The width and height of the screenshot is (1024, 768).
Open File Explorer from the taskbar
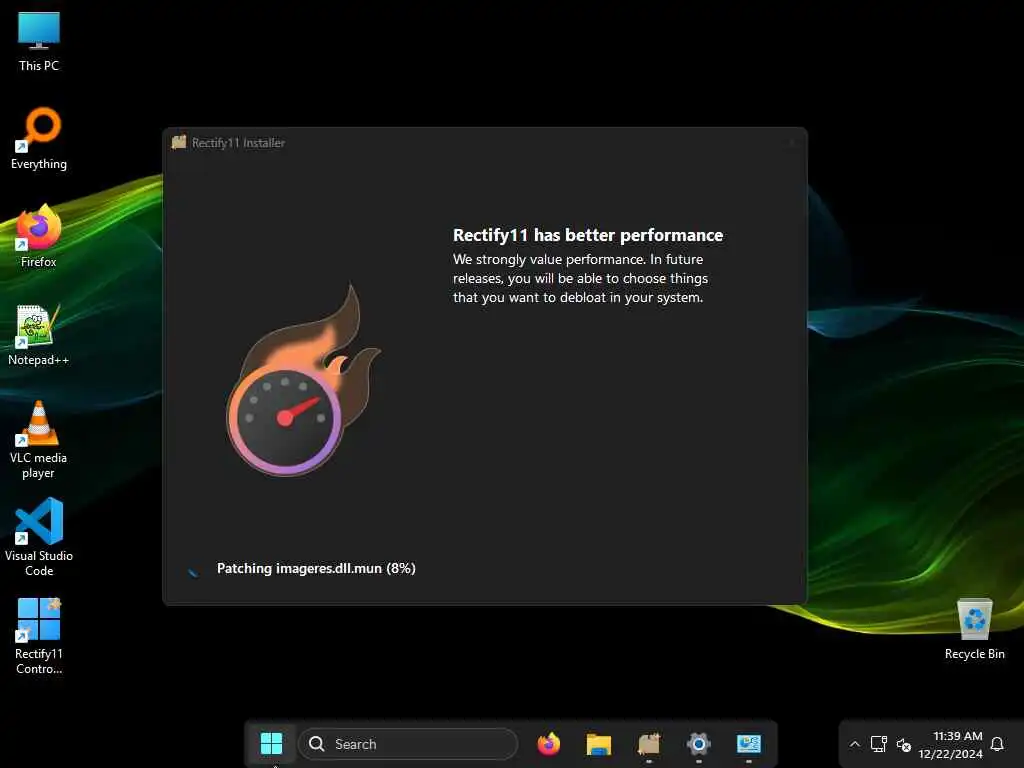click(x=599, y=744)
